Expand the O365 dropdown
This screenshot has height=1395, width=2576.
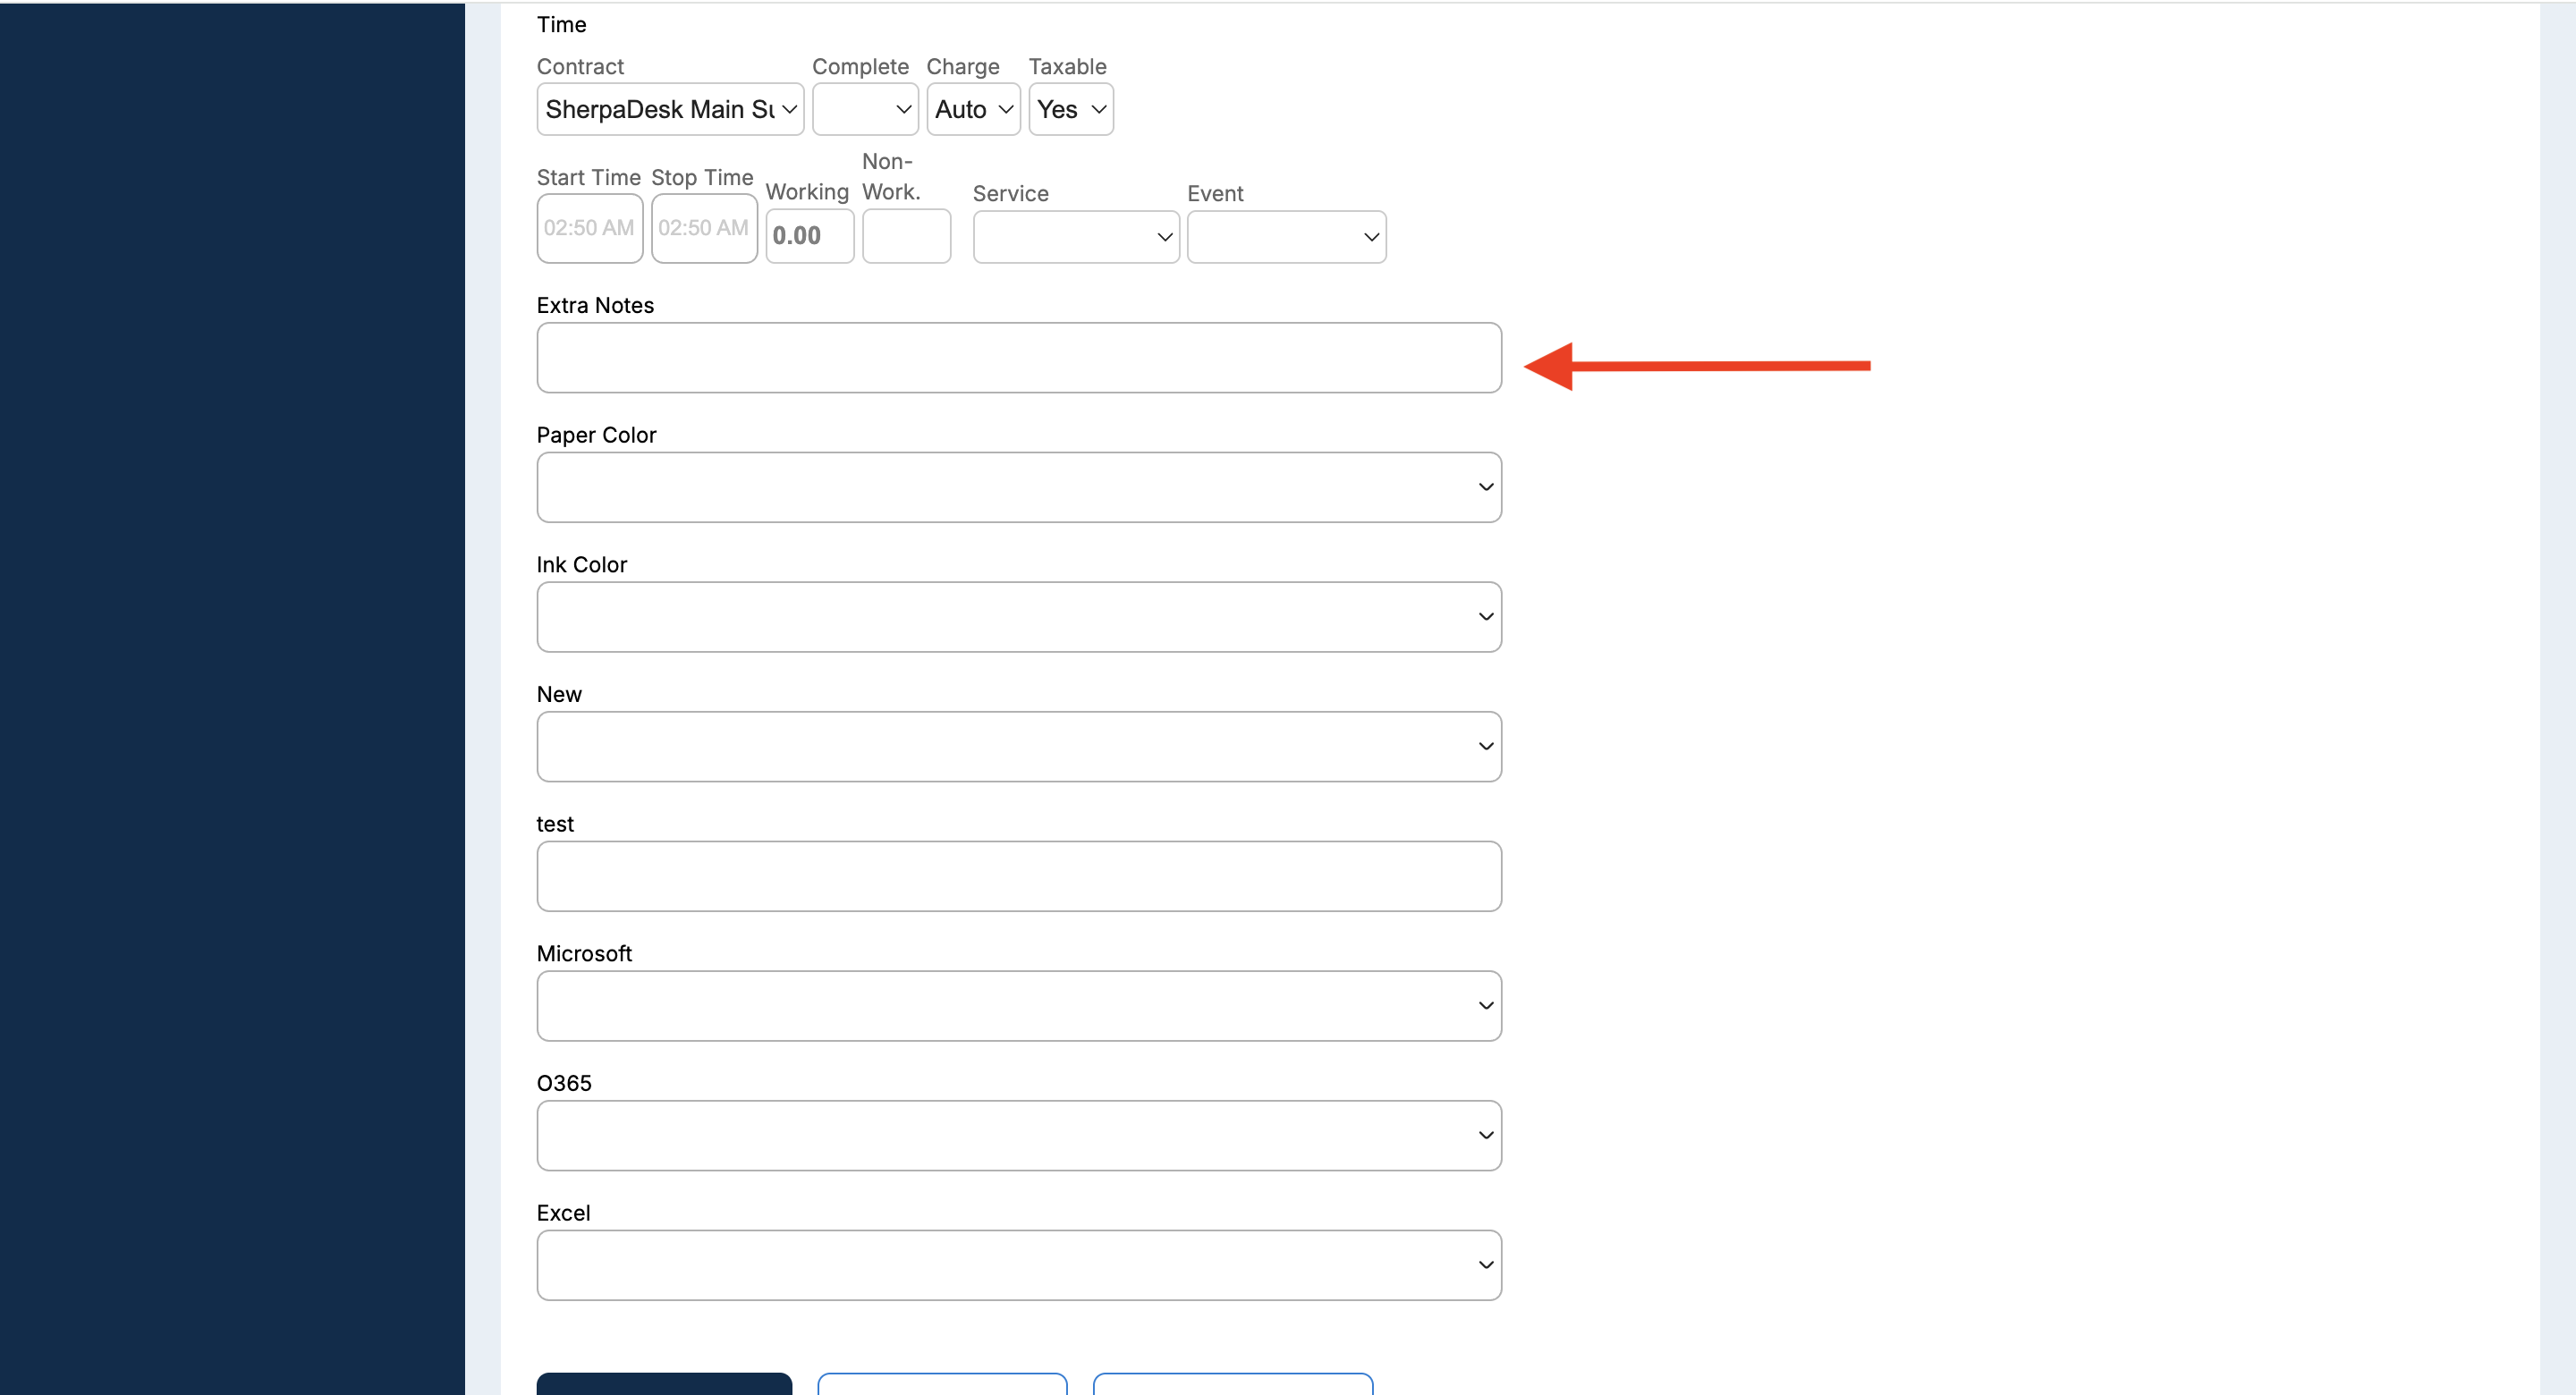click(x=1018, y=1136)
